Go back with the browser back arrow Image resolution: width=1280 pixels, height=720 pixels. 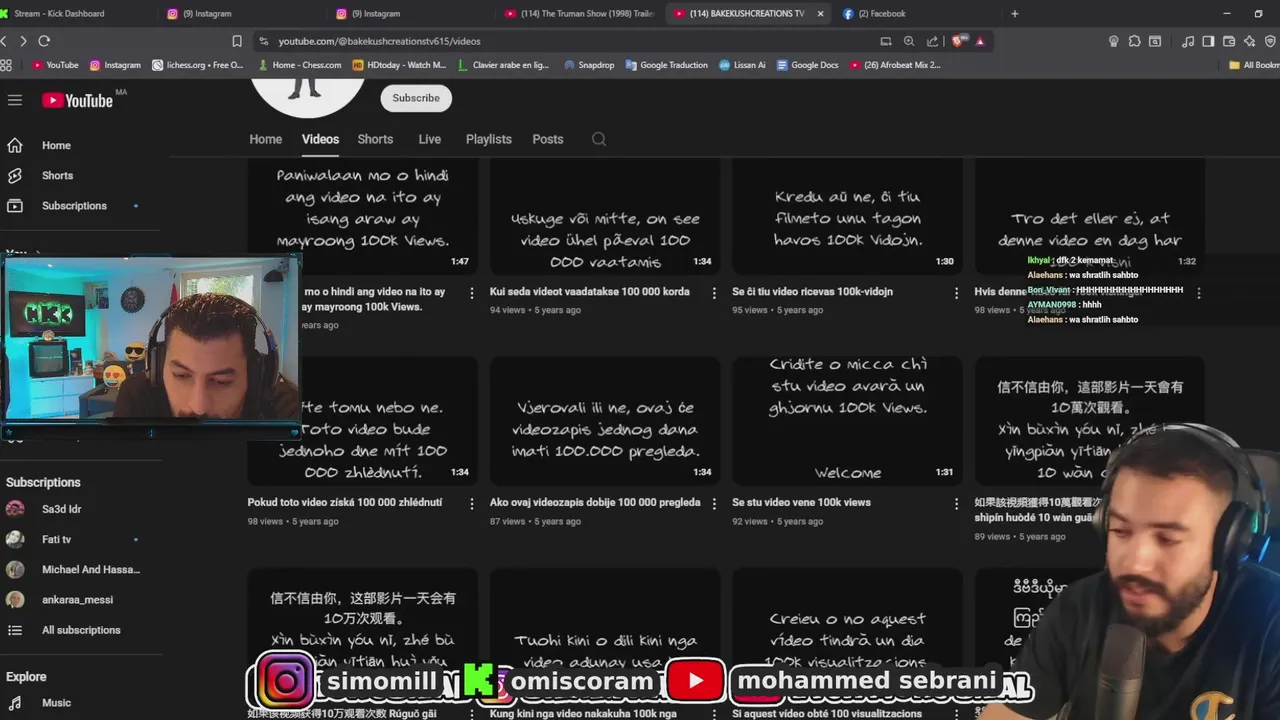pyautogui.click(x=3, y=41)
